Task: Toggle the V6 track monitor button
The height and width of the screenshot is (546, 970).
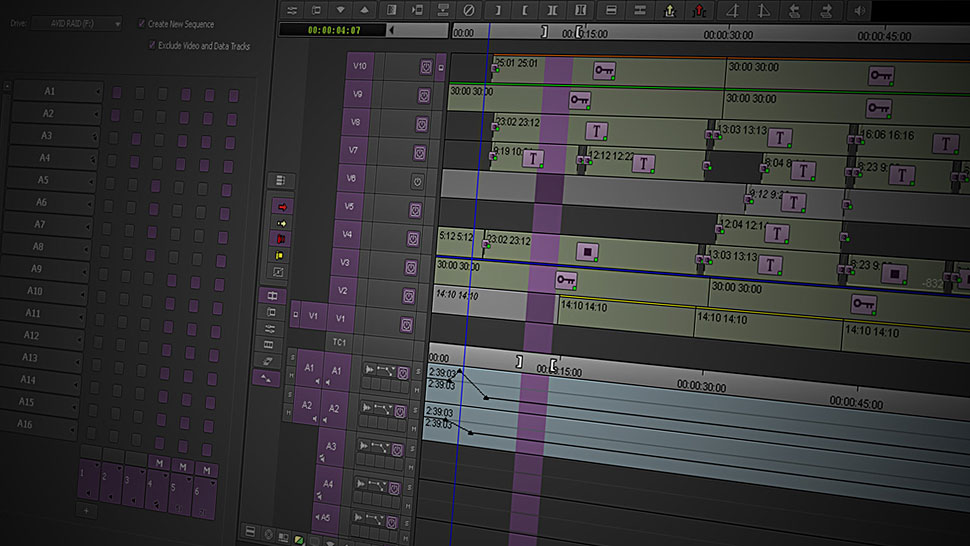Action: tap(417, 181)
